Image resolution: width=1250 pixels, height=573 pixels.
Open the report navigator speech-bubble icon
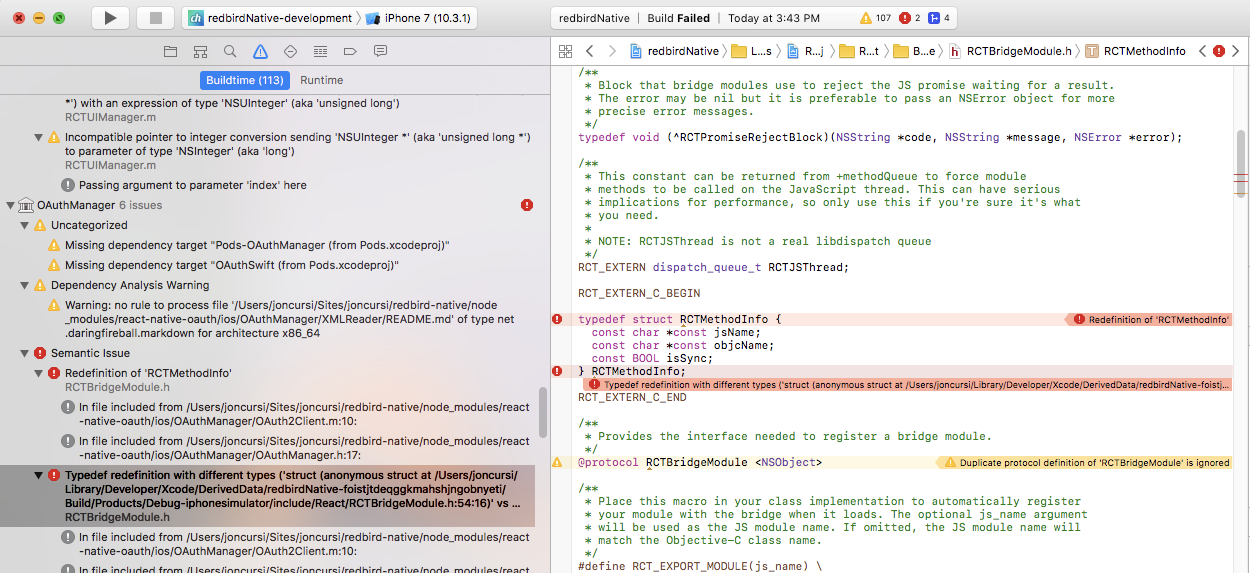(380, 51)
